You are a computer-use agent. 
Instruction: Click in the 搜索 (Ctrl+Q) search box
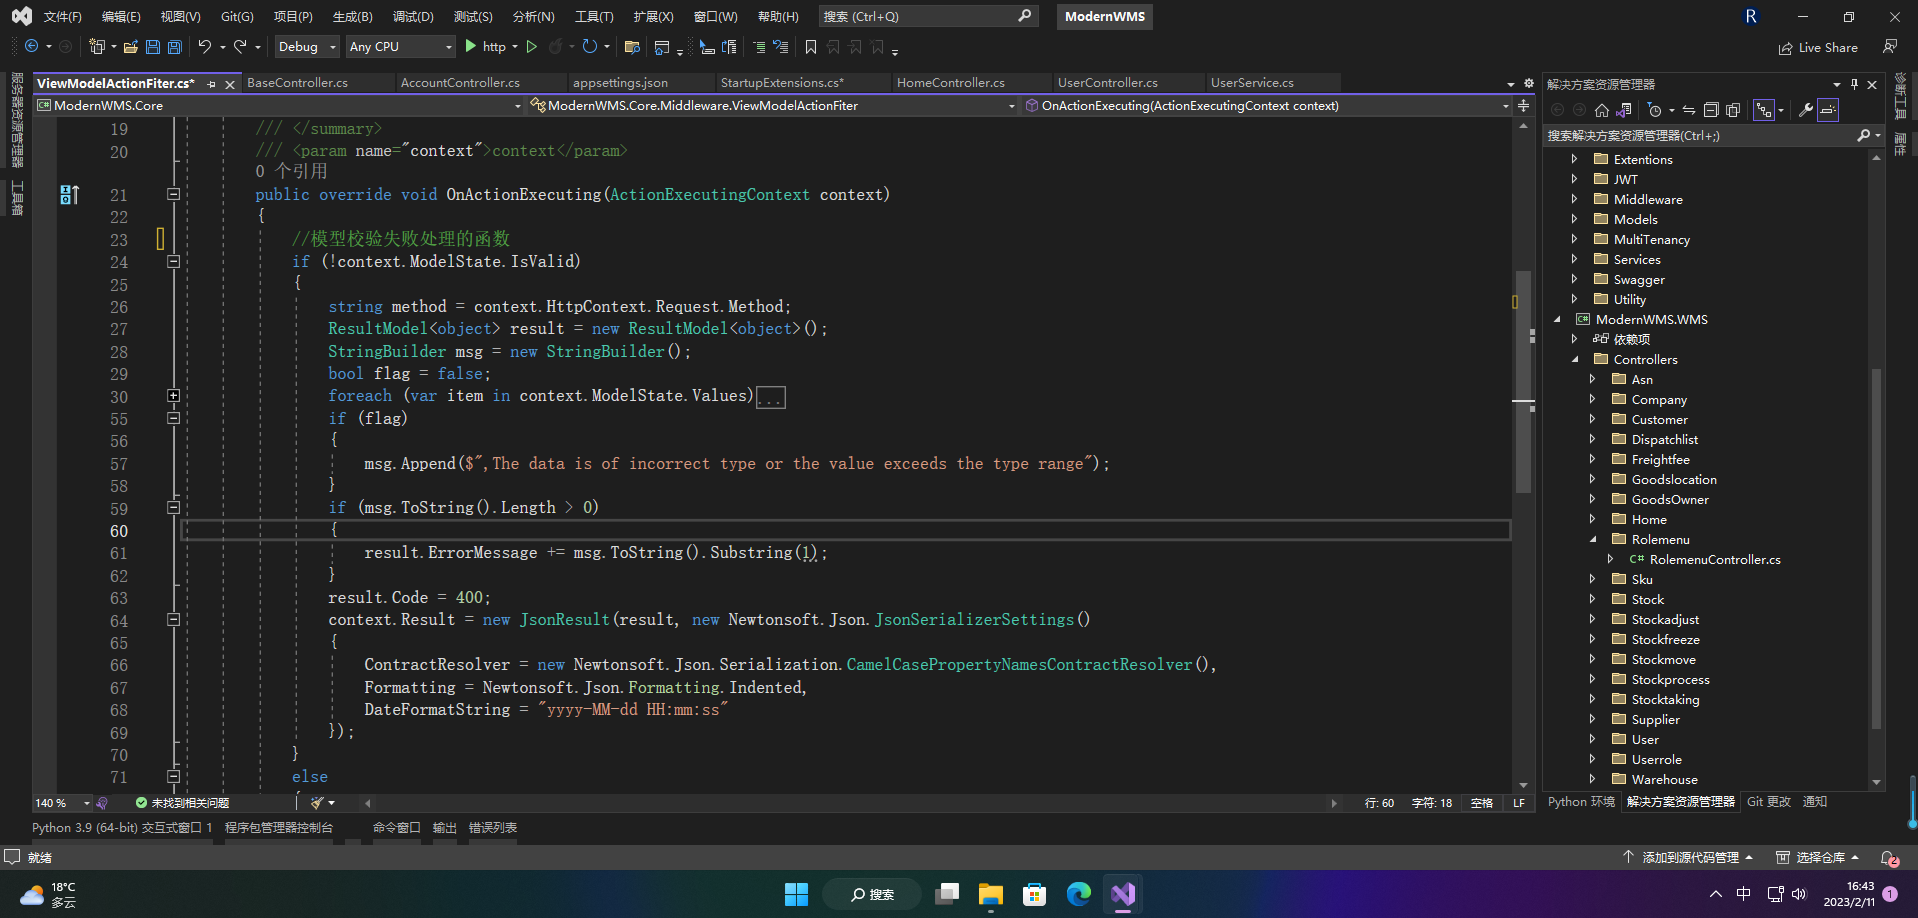pos(928,17)
